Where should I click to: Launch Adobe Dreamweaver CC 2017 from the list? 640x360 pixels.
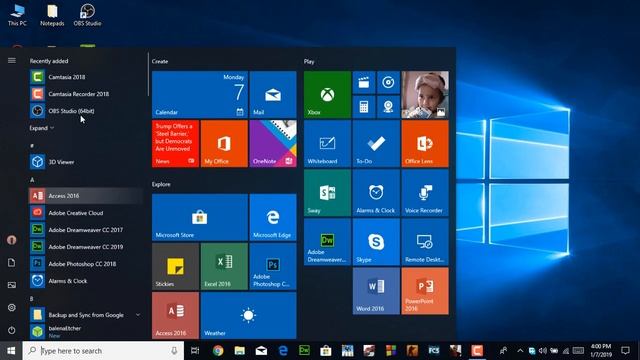pos(86,230)
